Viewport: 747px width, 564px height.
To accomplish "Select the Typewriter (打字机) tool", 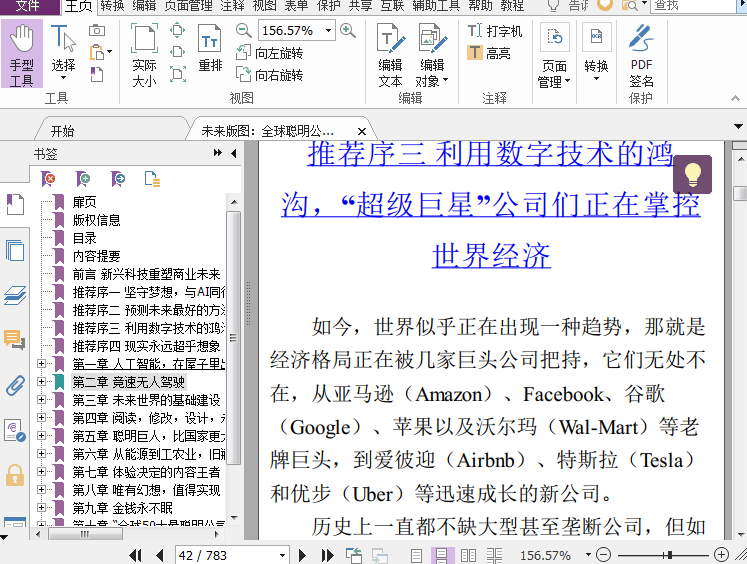I will click(495, 31).
